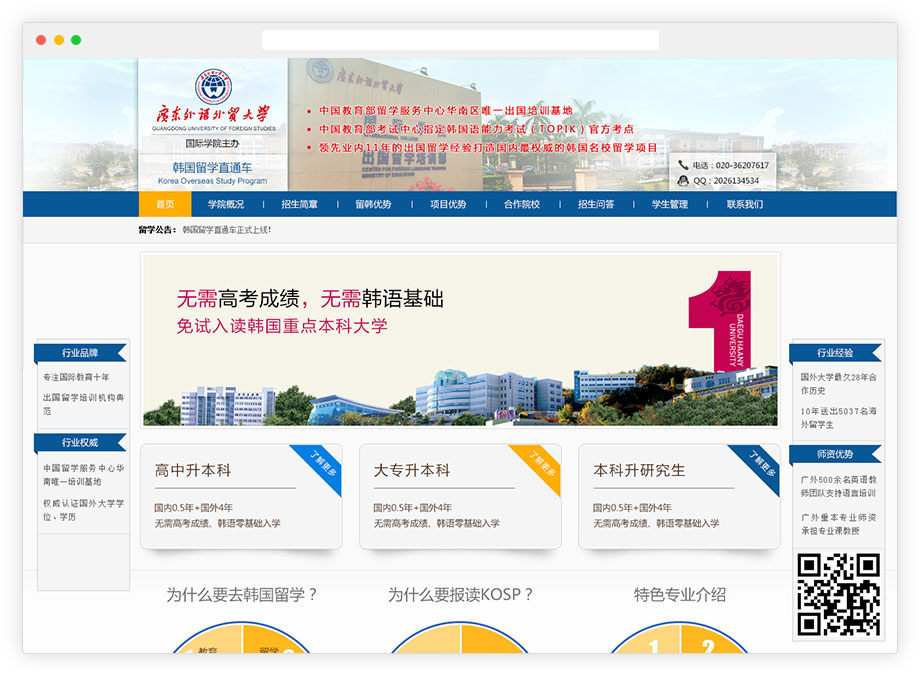Click the text 广外500余名英语教师团队支持语言培训
Screen dimensions: 920x676
point(838,486)
